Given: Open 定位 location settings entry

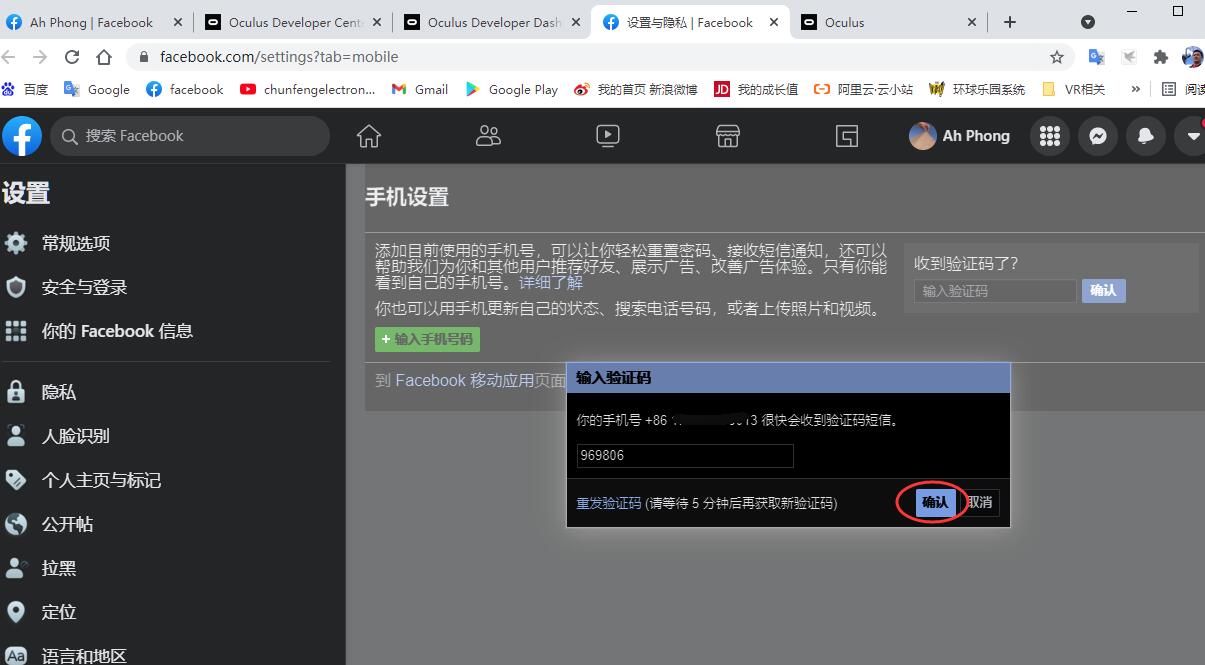Looking at the screenshot, I should 58,612.
